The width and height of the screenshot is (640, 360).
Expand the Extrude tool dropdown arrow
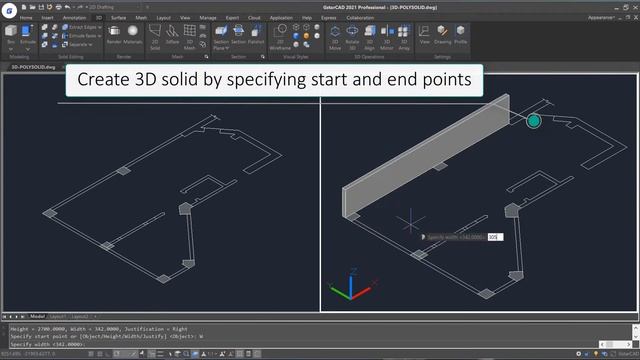point(28,49)
